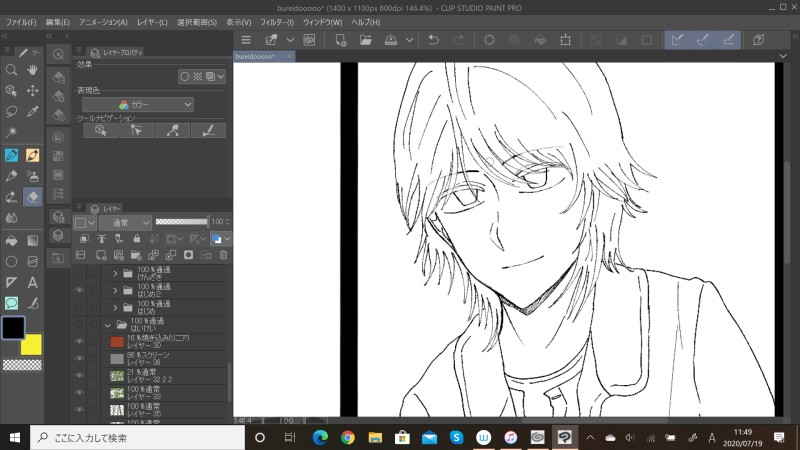
Task: Select the Lasso selection tool
Action: (x=11, y=112)
